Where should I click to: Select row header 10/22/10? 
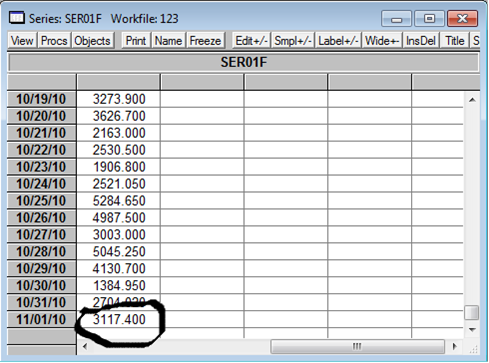[x=42, y=150]
